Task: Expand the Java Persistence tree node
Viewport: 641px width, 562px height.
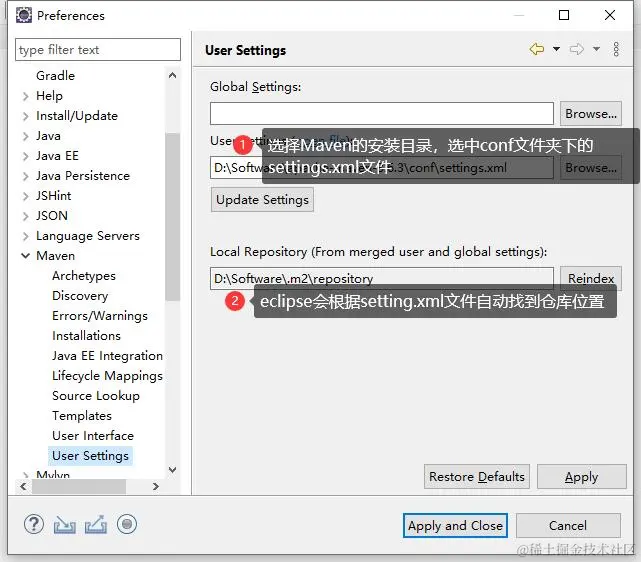Action: pos(26,176)
